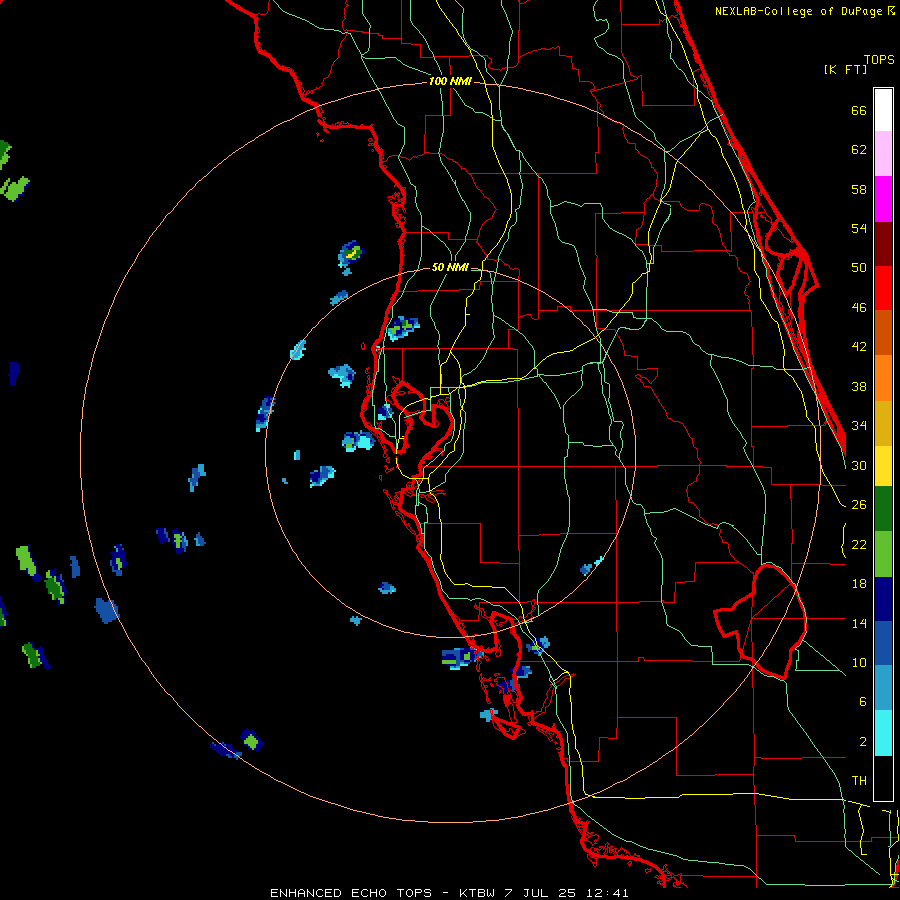Click the "TH" legend label
Screen dimensions: 900x900
[x=859, y=781]
